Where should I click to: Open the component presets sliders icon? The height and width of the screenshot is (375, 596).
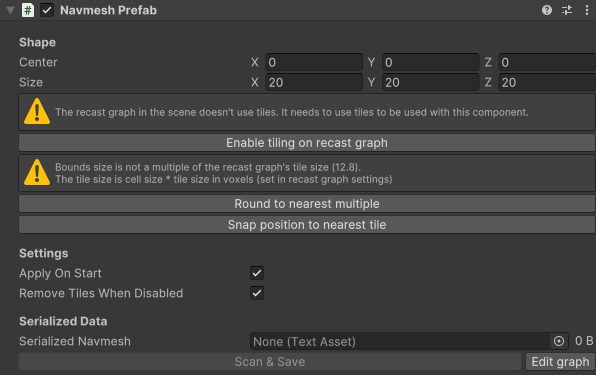pyautogui.click(x=567, y=10)
